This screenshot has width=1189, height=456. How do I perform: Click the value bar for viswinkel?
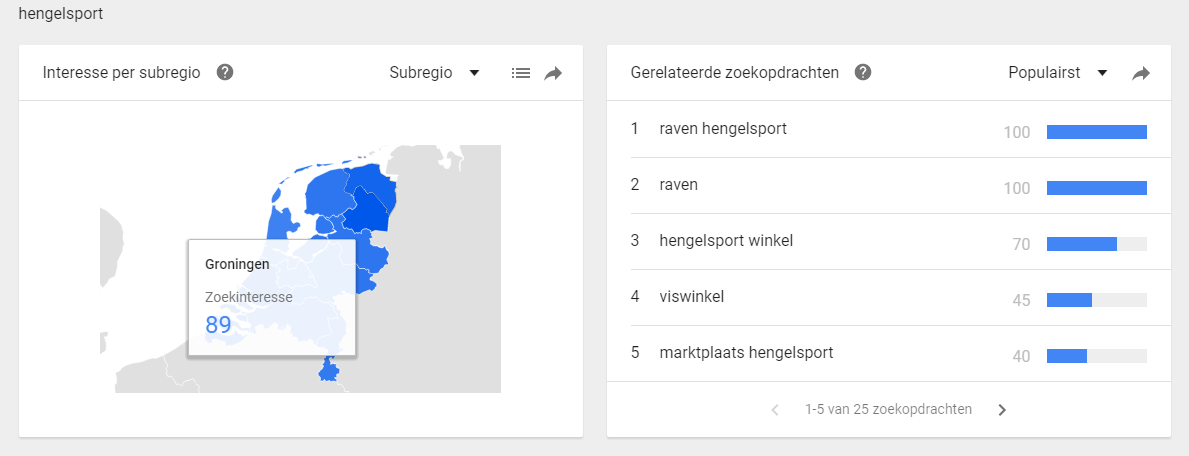(1069, 299)
